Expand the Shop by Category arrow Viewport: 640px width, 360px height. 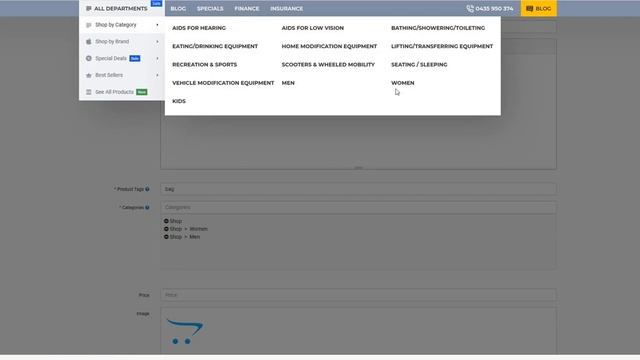(x=157, y=25)
